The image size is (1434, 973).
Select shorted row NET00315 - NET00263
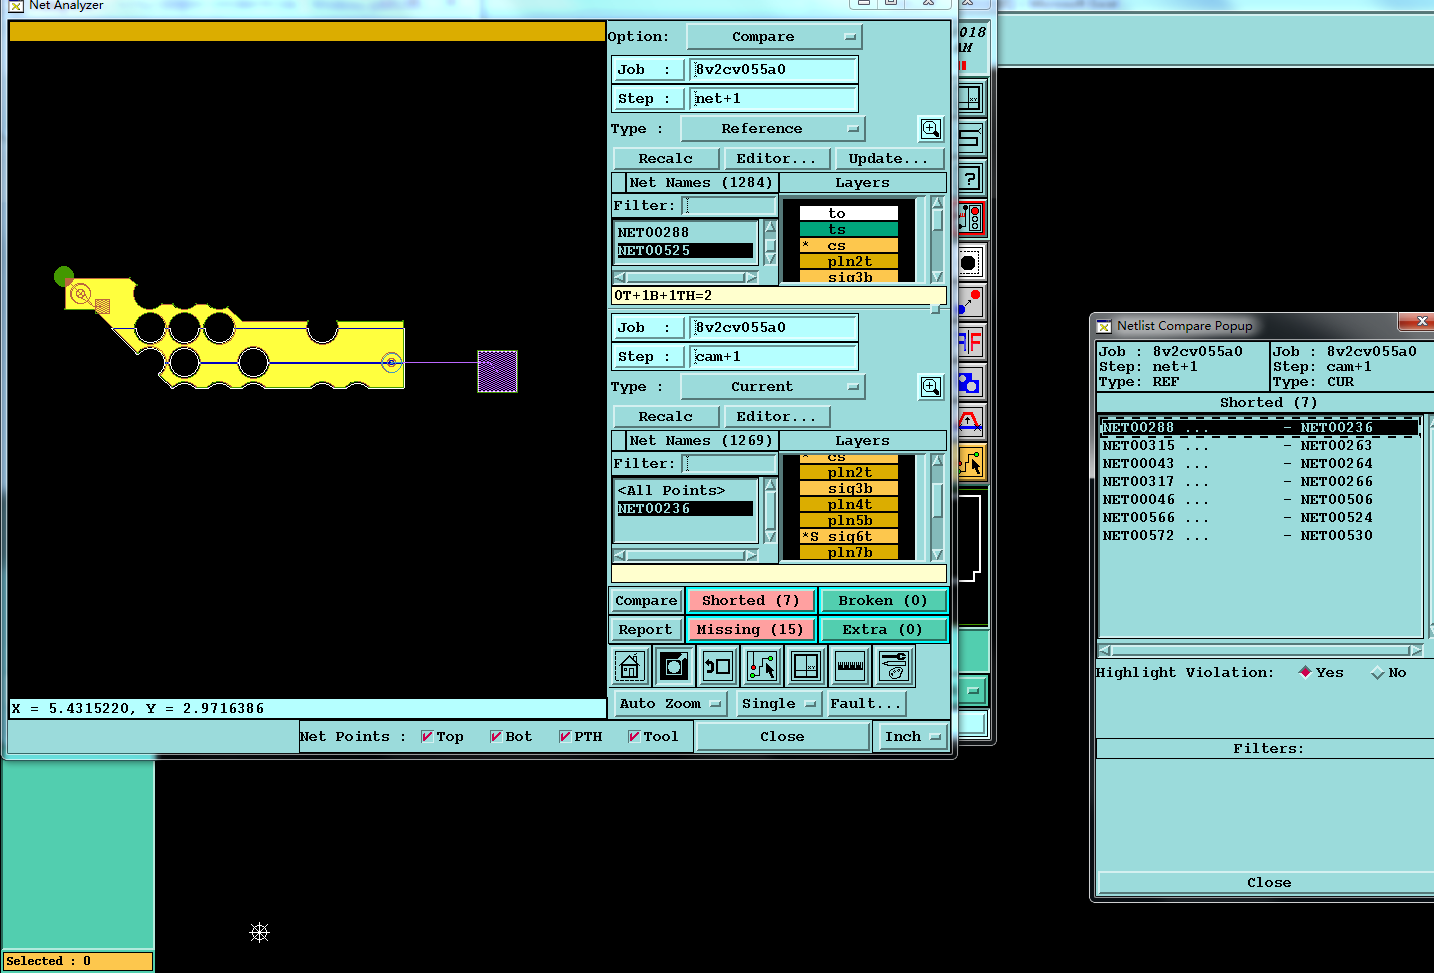pyautogui.click(x=1259, y=446)
